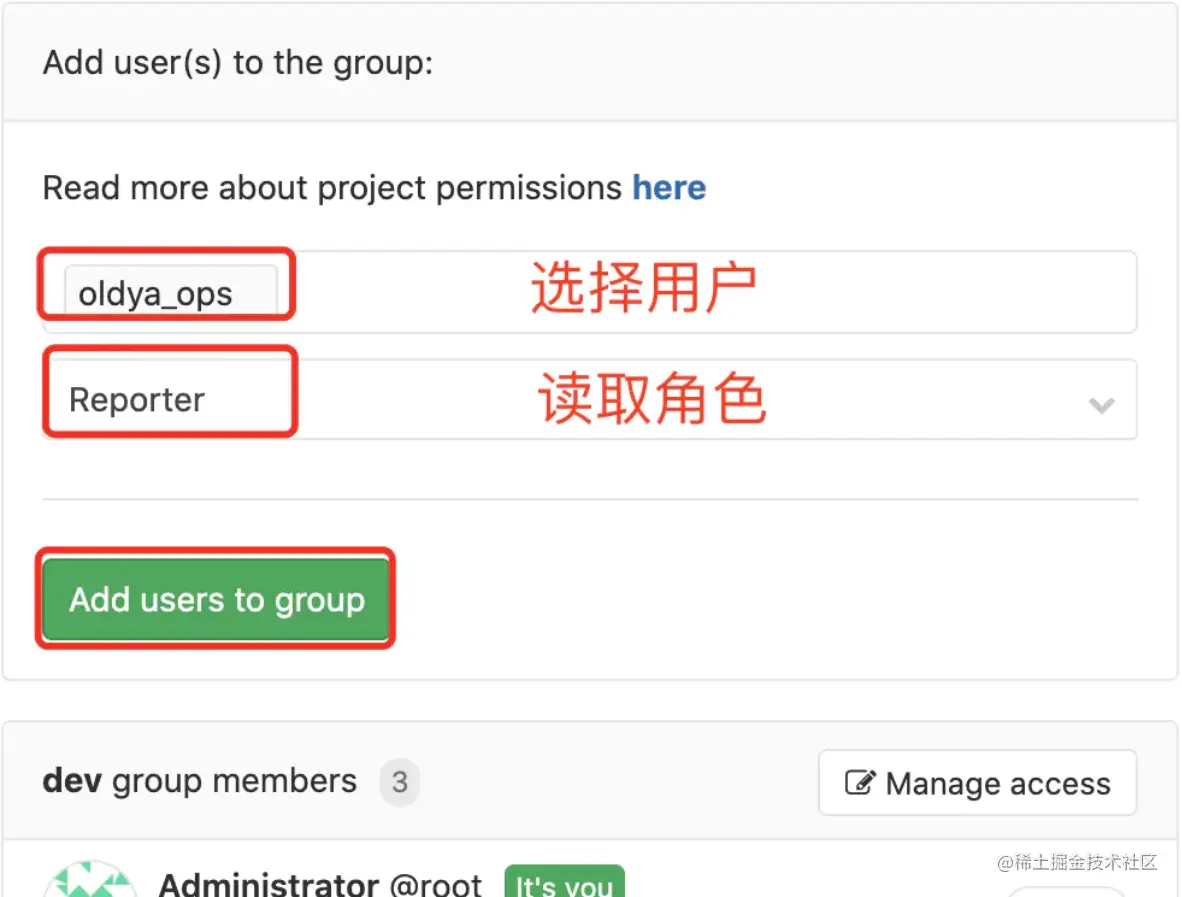Focus the user search input field
This screenshot has width=1182, height=897.
(700, 293)
